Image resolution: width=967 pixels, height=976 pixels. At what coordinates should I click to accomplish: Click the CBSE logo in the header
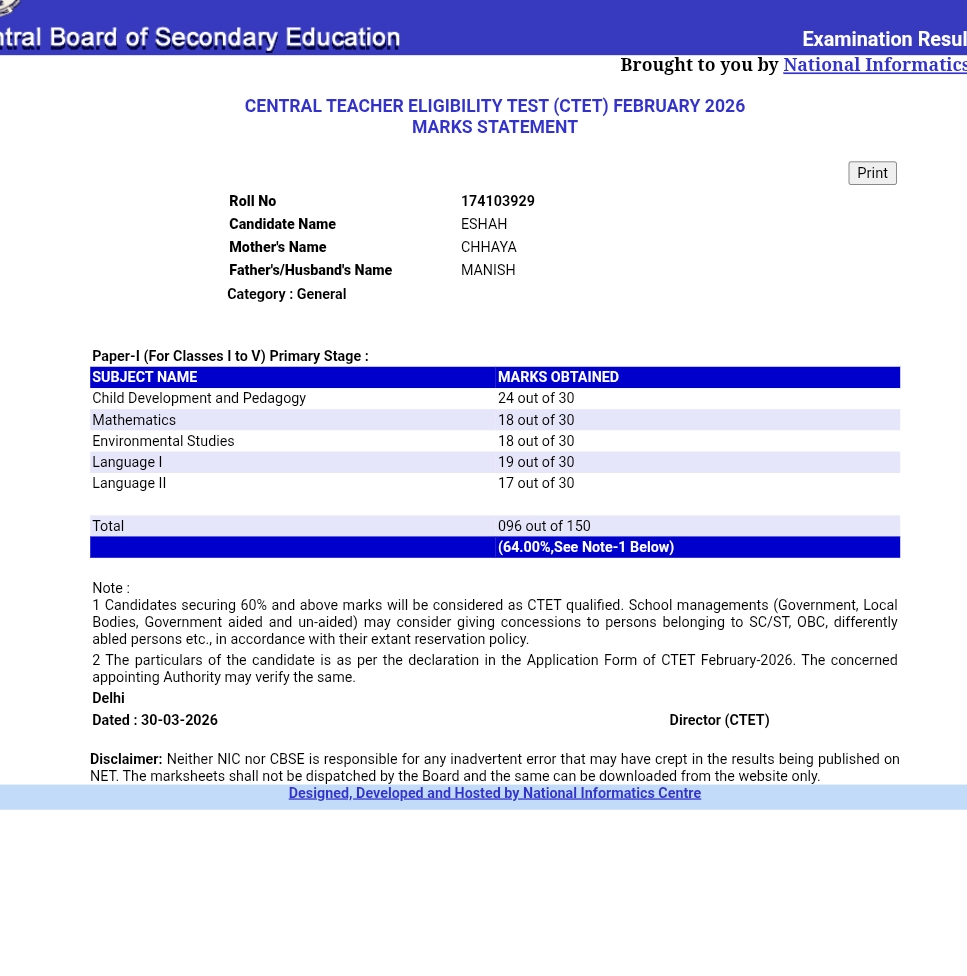point(8,7)
